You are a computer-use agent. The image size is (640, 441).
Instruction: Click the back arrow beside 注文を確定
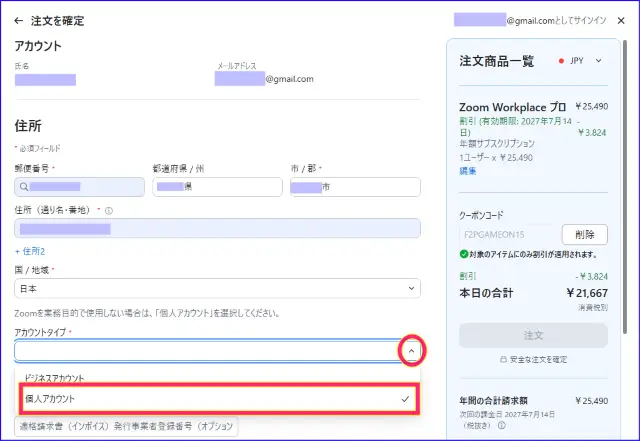coord(18,21)
